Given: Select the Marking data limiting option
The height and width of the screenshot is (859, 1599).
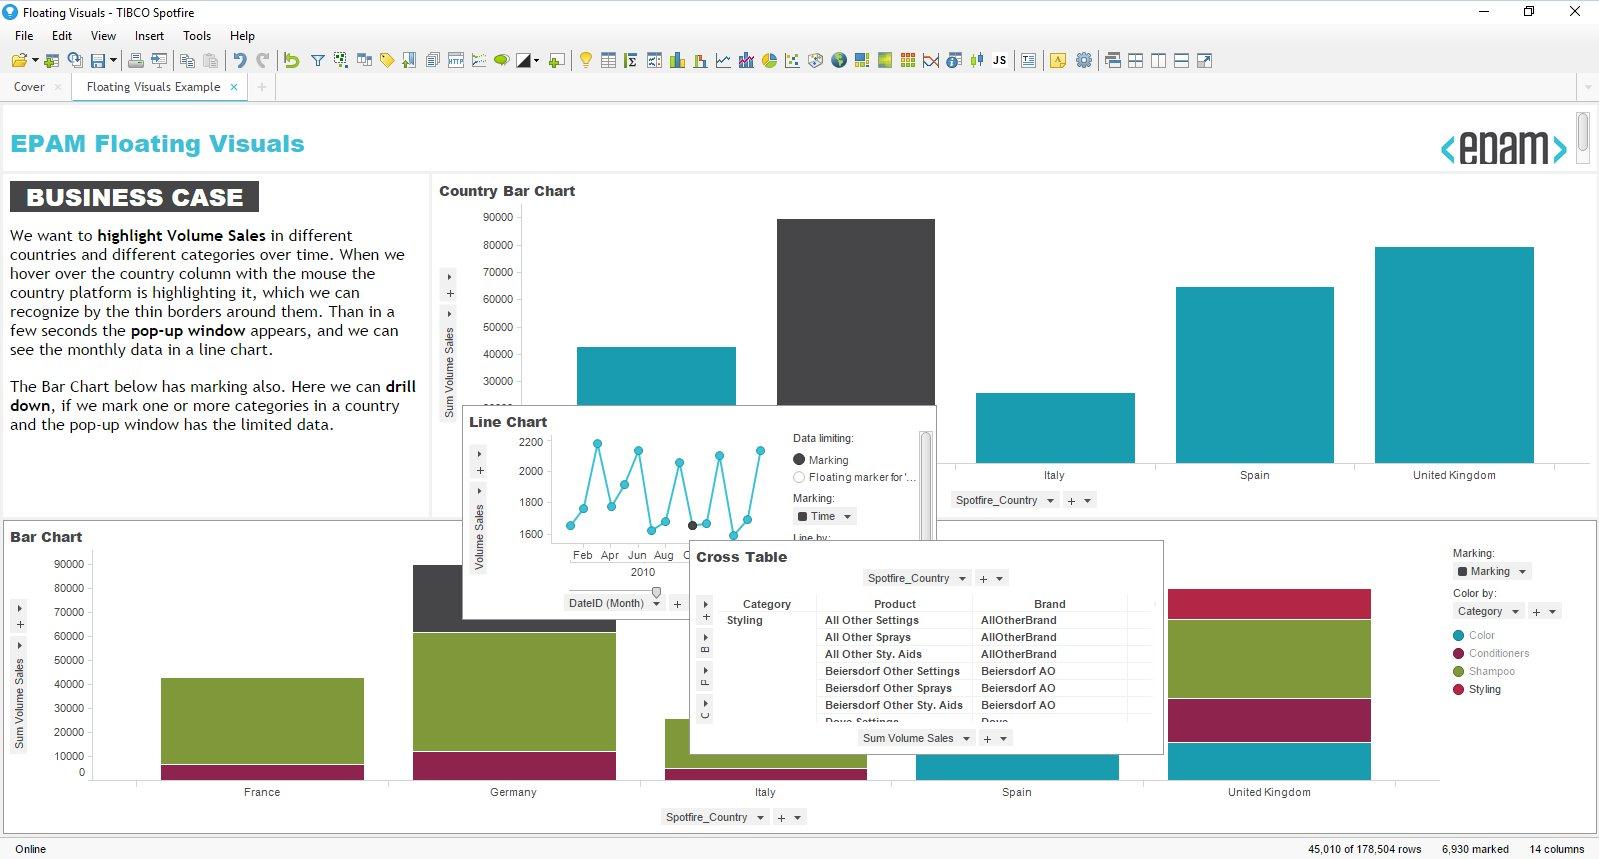Looking at the screenshot, I should point(799,460).
